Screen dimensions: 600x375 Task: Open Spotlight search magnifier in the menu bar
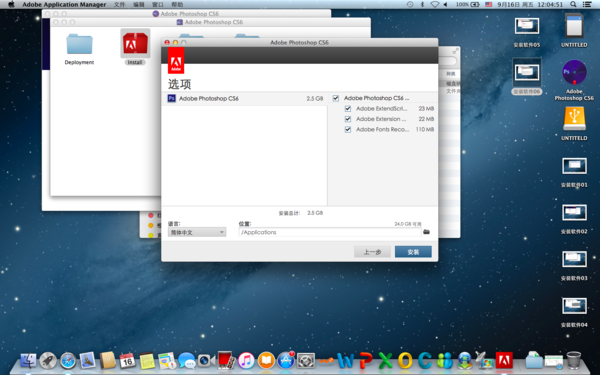(x=573, y=5)
